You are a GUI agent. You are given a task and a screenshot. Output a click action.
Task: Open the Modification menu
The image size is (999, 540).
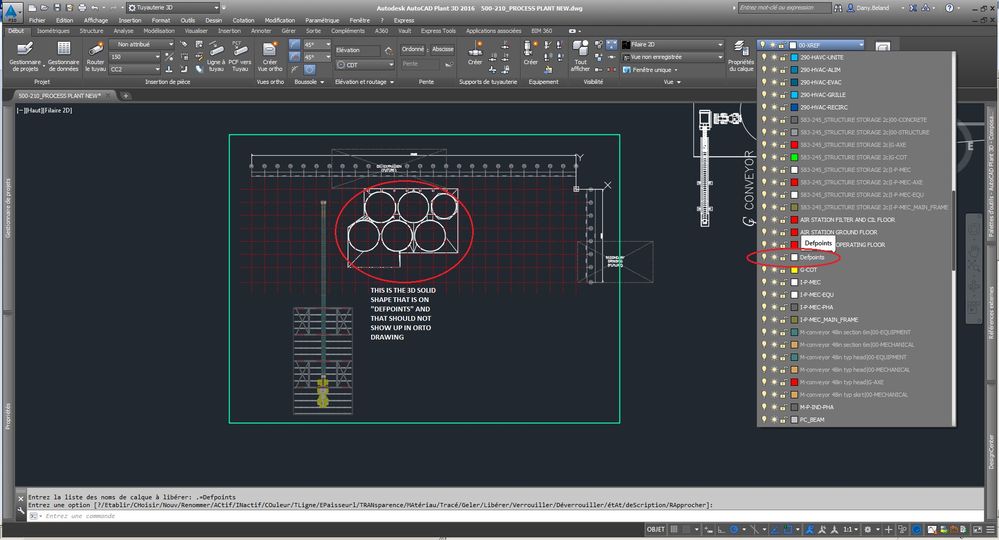click(280, 20)
